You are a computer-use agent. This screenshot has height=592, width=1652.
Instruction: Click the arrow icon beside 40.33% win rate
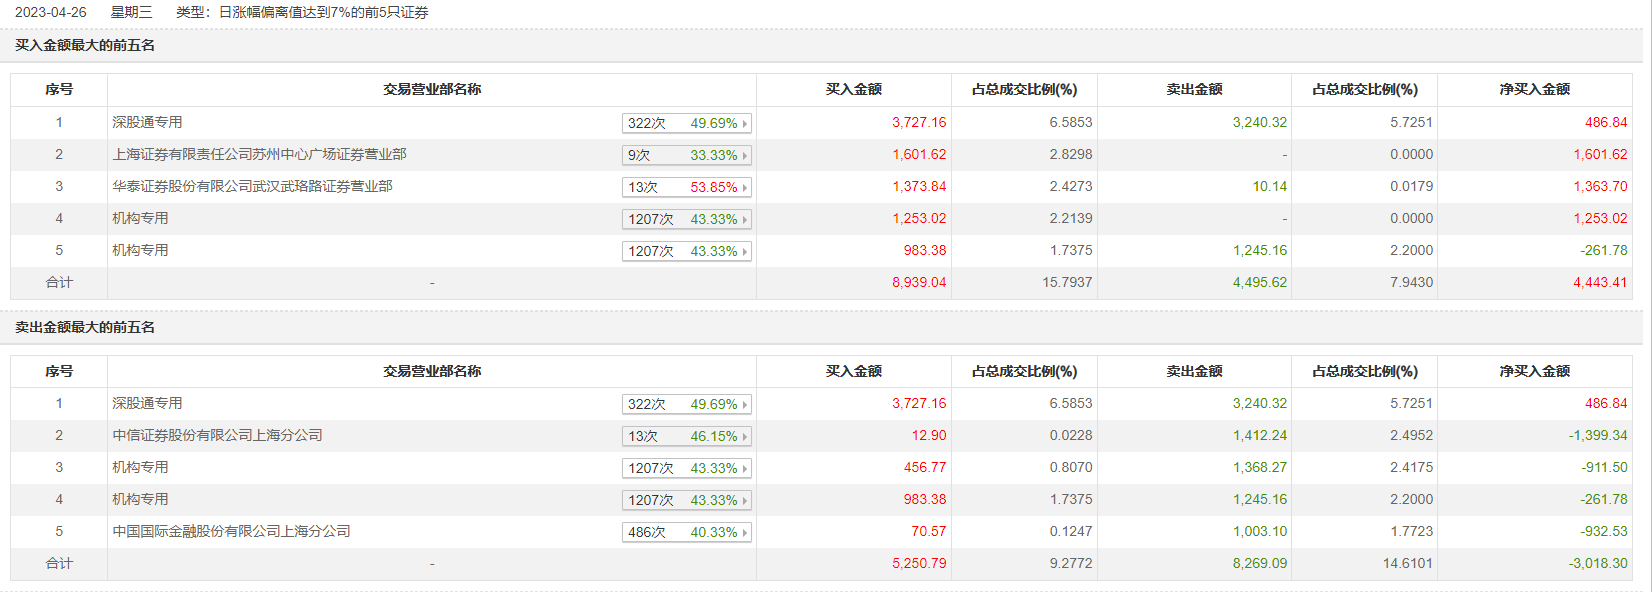745,533
